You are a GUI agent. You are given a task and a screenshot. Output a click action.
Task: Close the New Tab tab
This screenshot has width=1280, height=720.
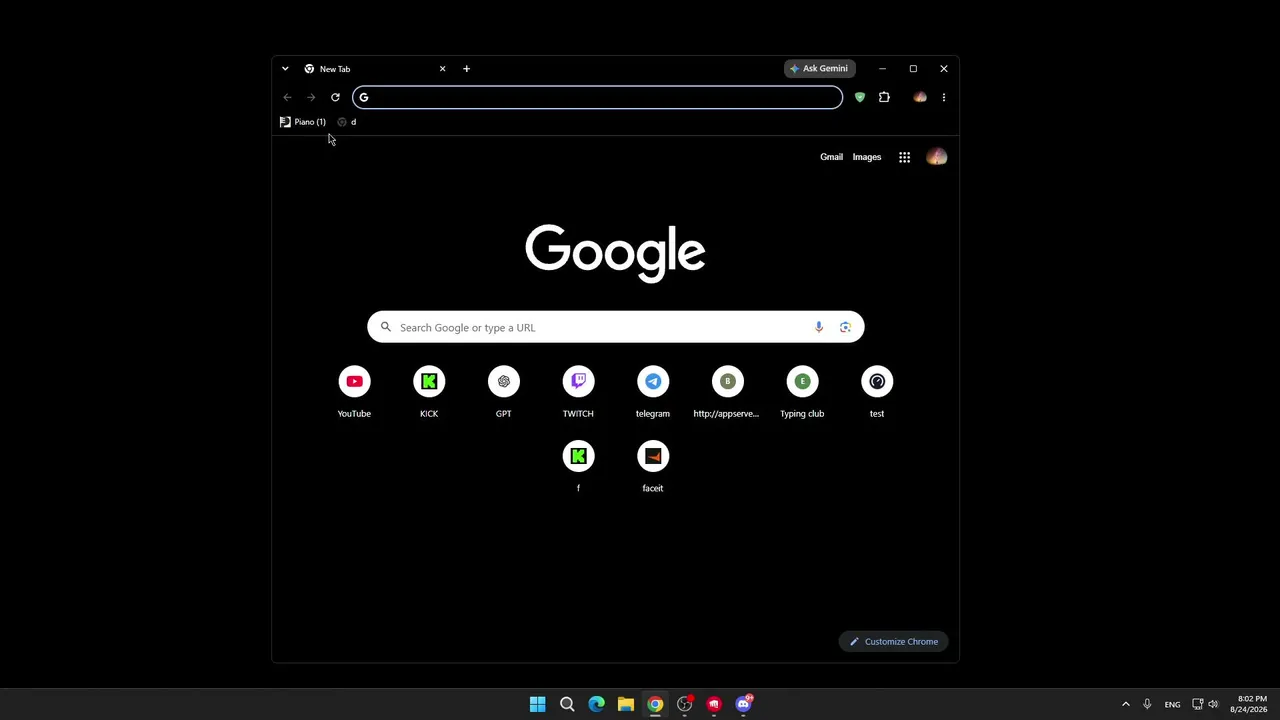click(442, 69)
